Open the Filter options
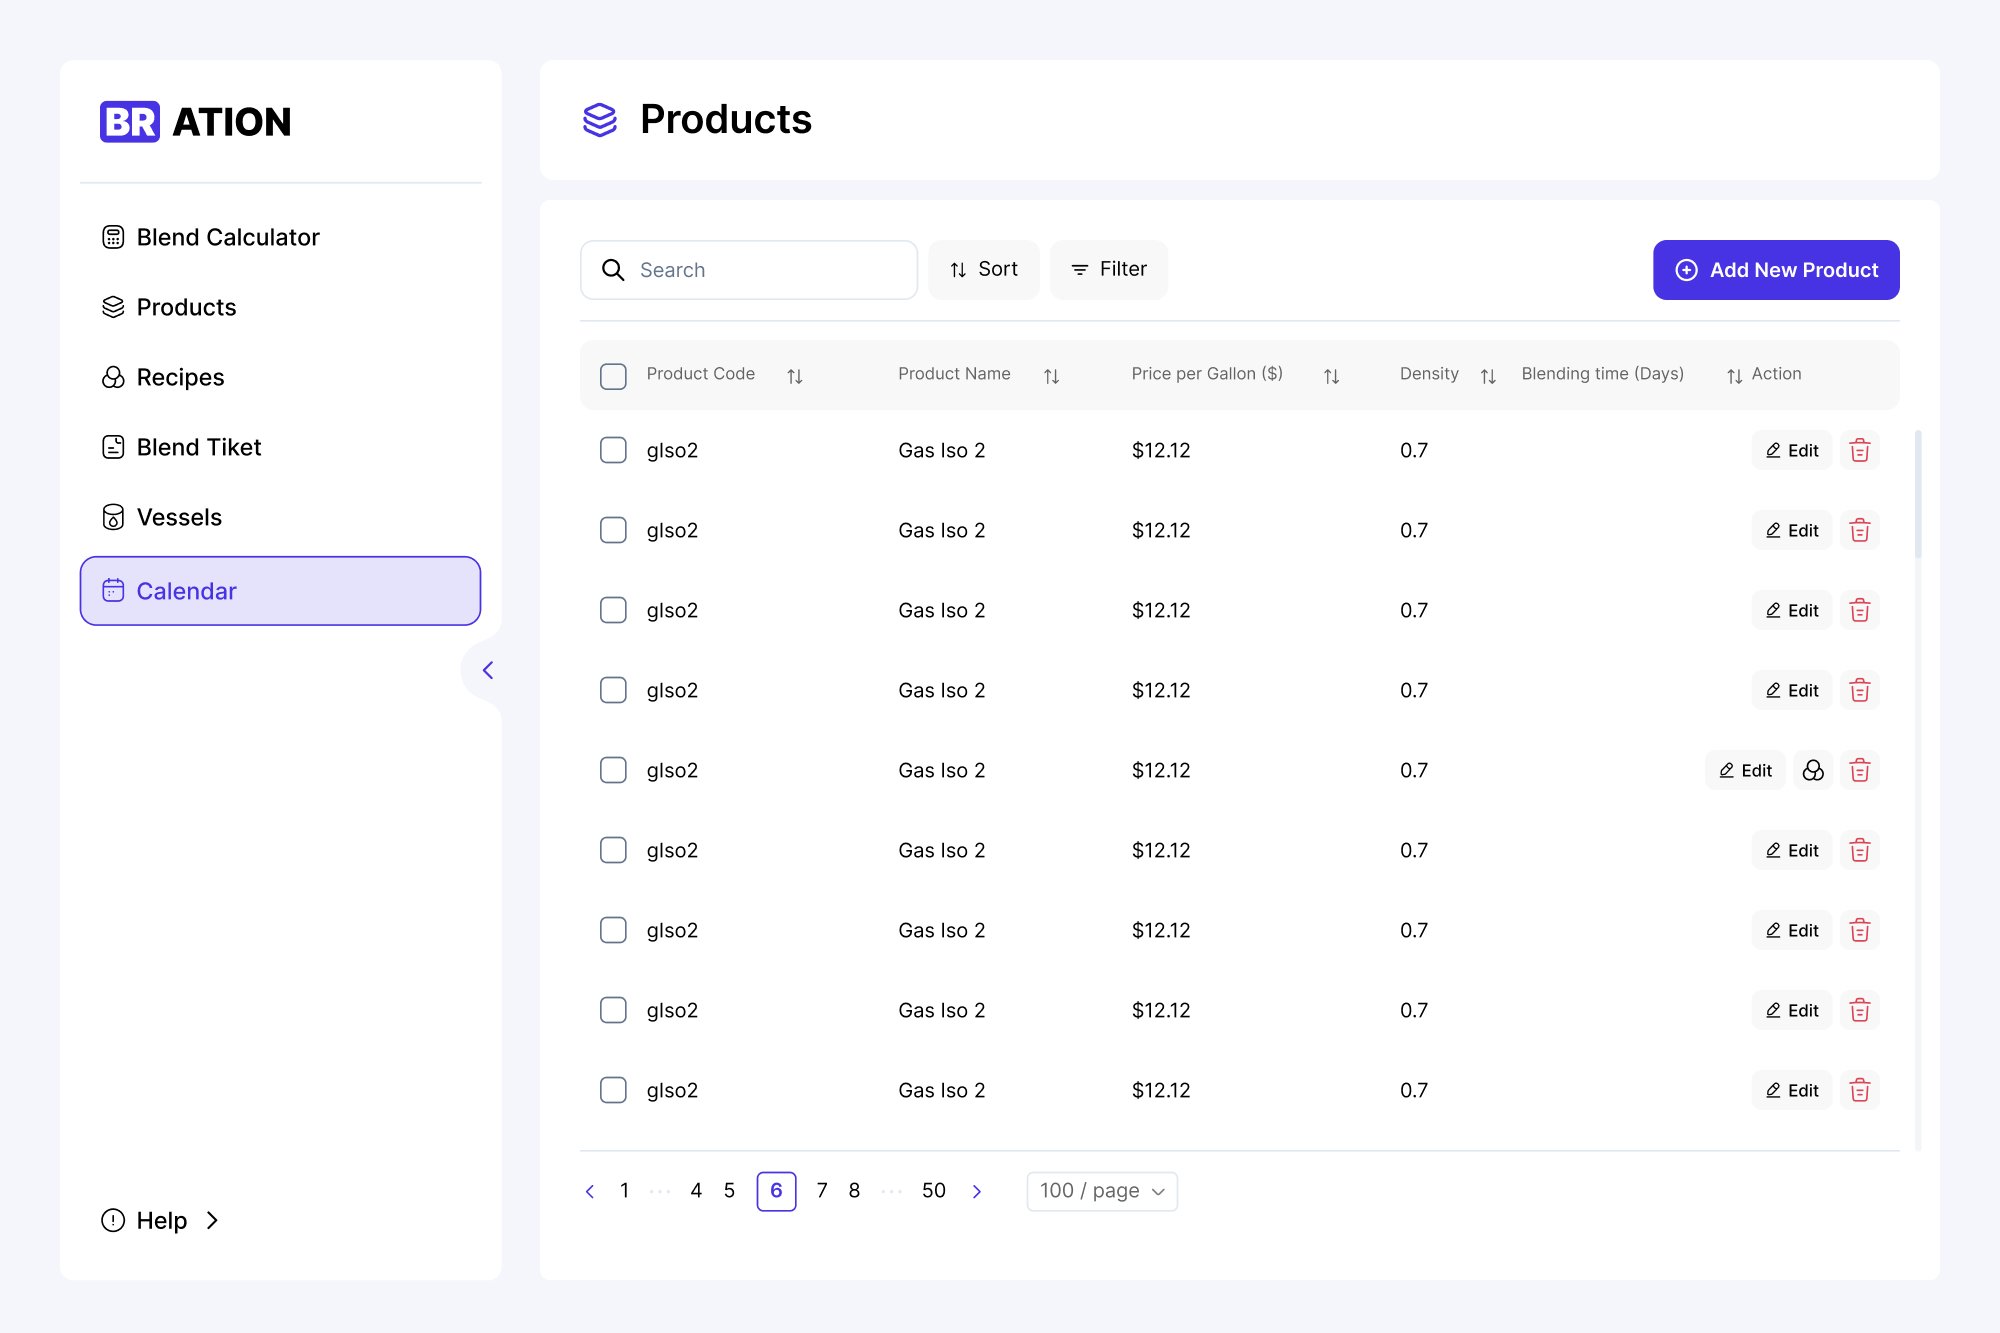 point(1109,270)
